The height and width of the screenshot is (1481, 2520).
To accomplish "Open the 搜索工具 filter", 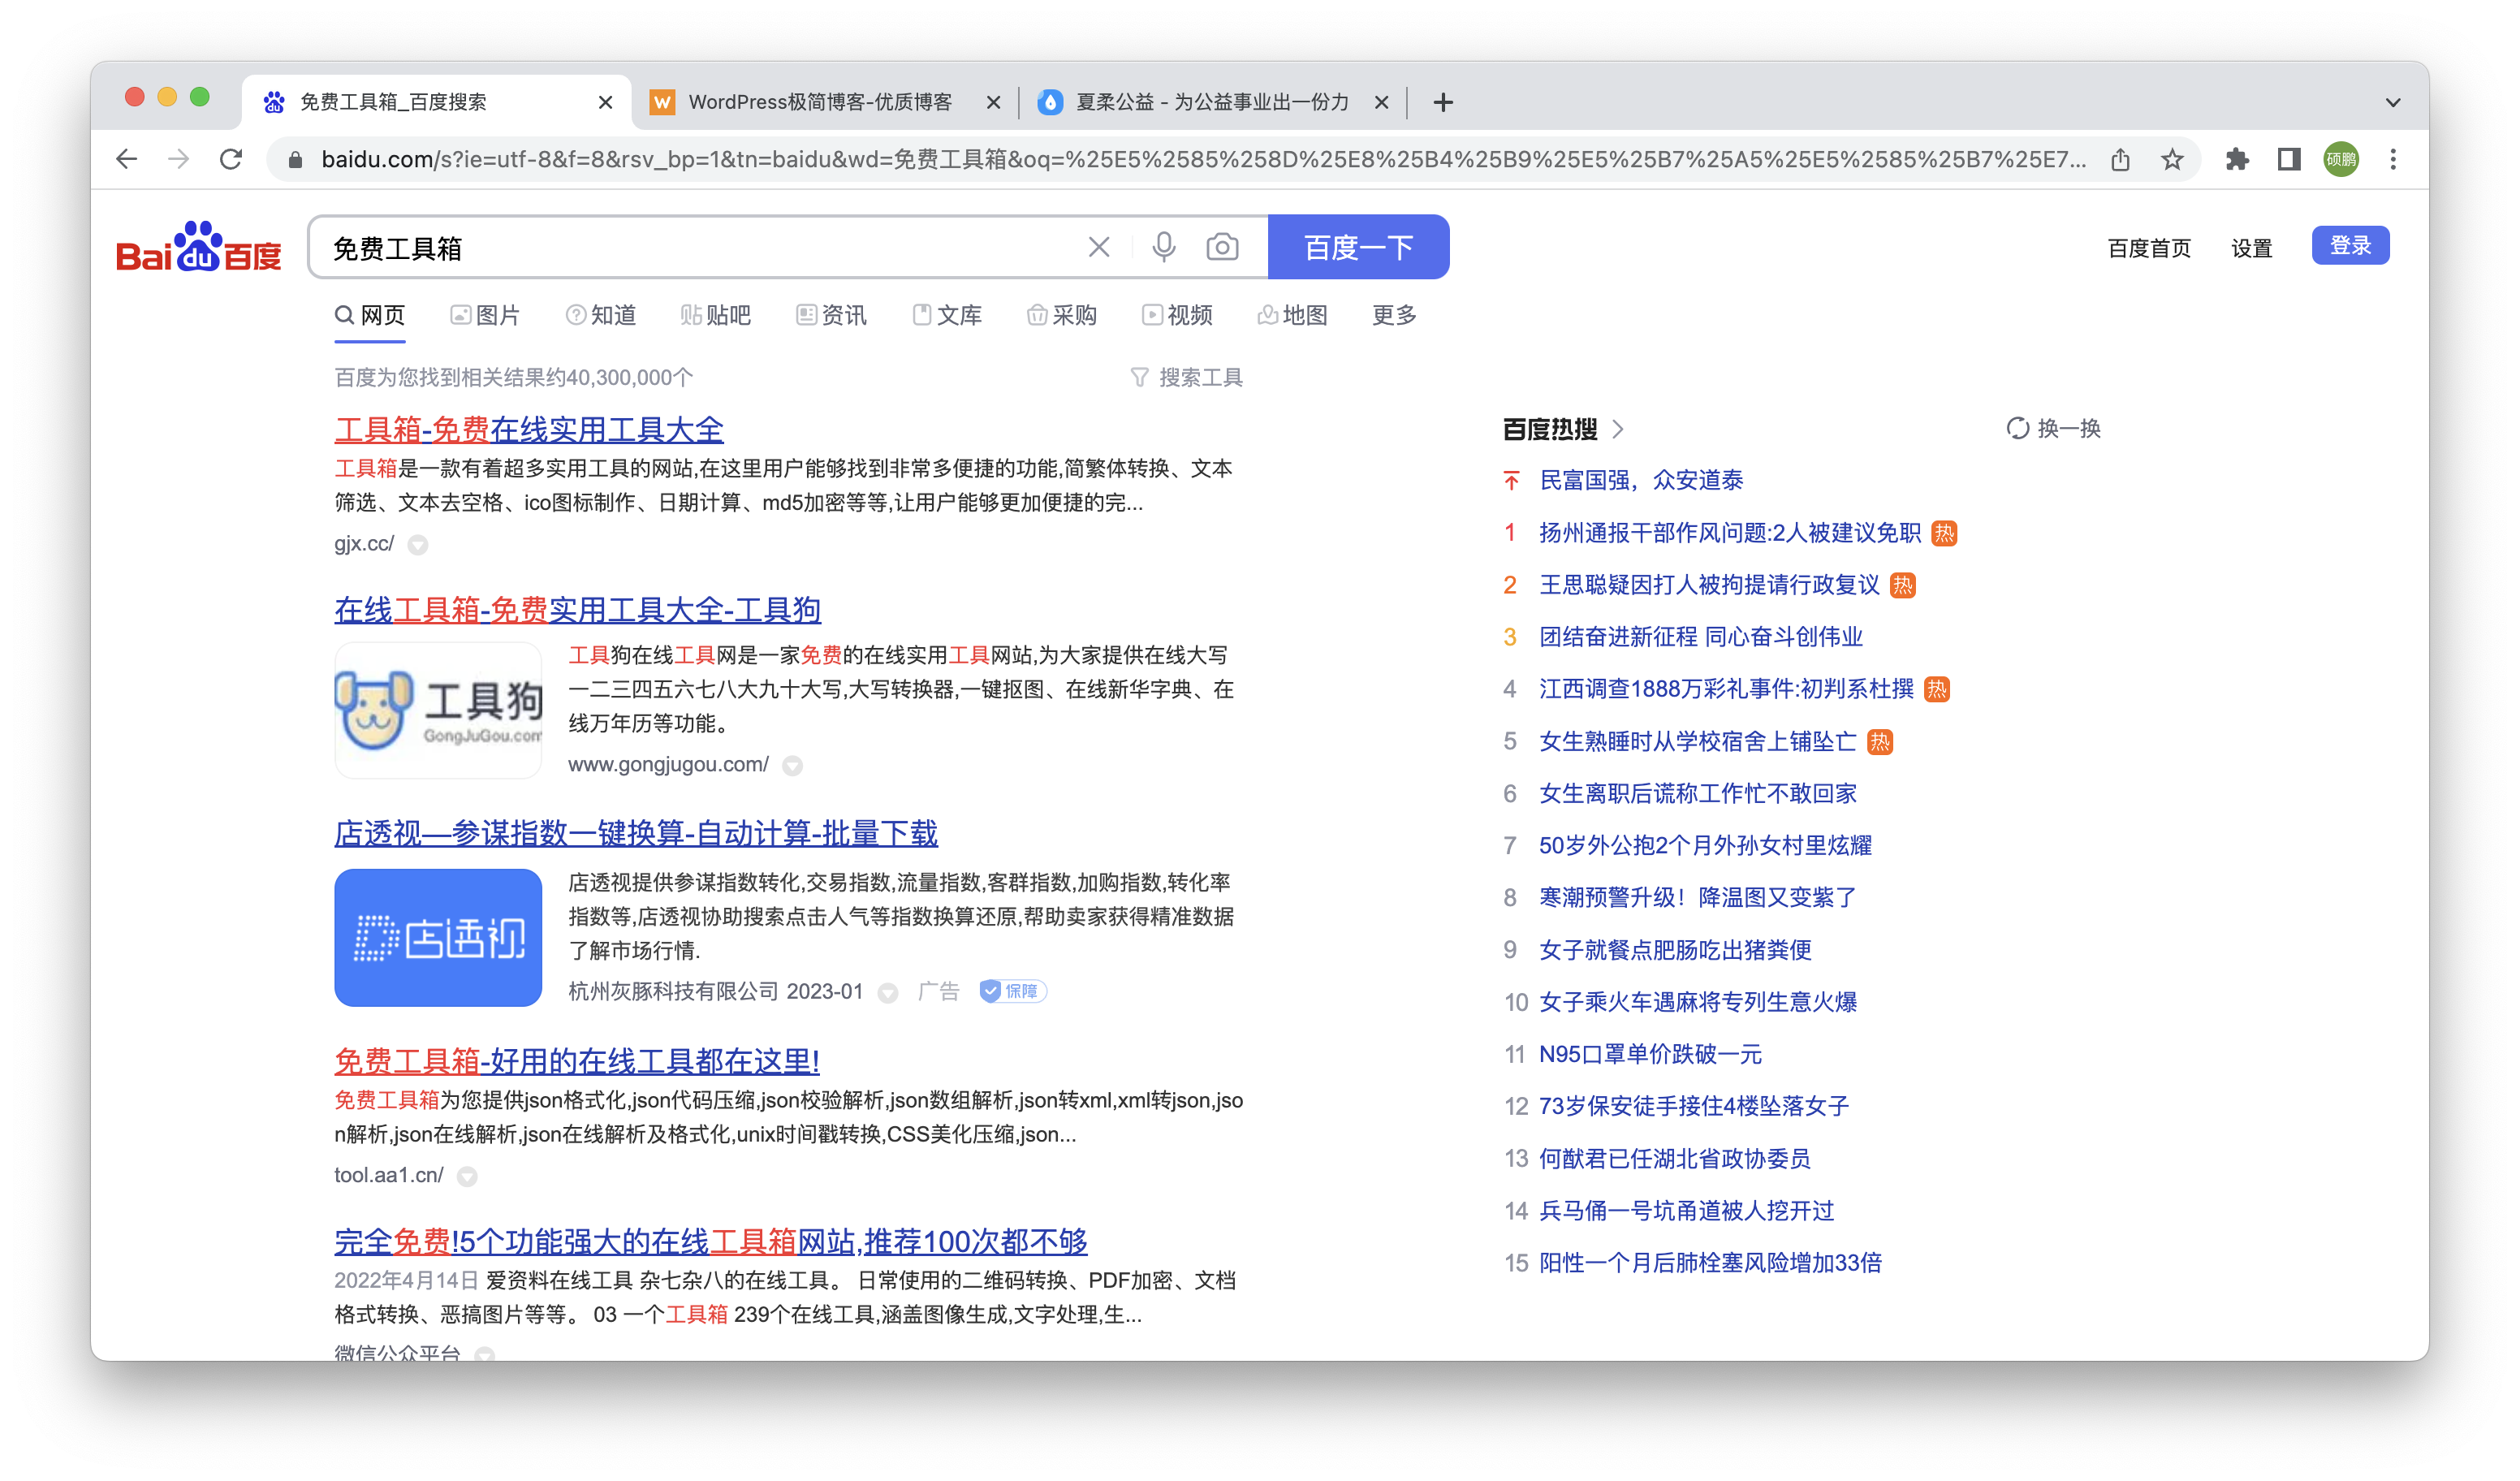I will point(1186,377).
